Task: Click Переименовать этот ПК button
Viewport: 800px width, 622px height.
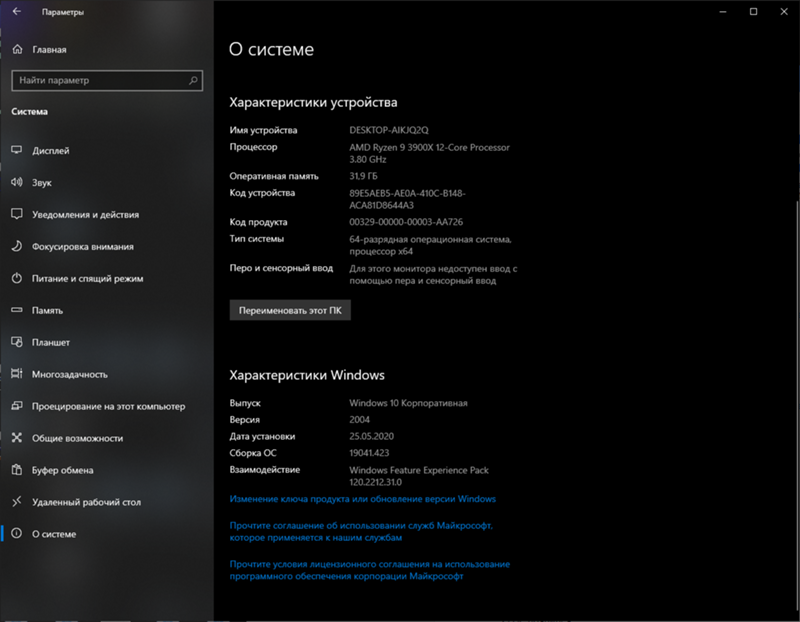Action: pos(290,310)
